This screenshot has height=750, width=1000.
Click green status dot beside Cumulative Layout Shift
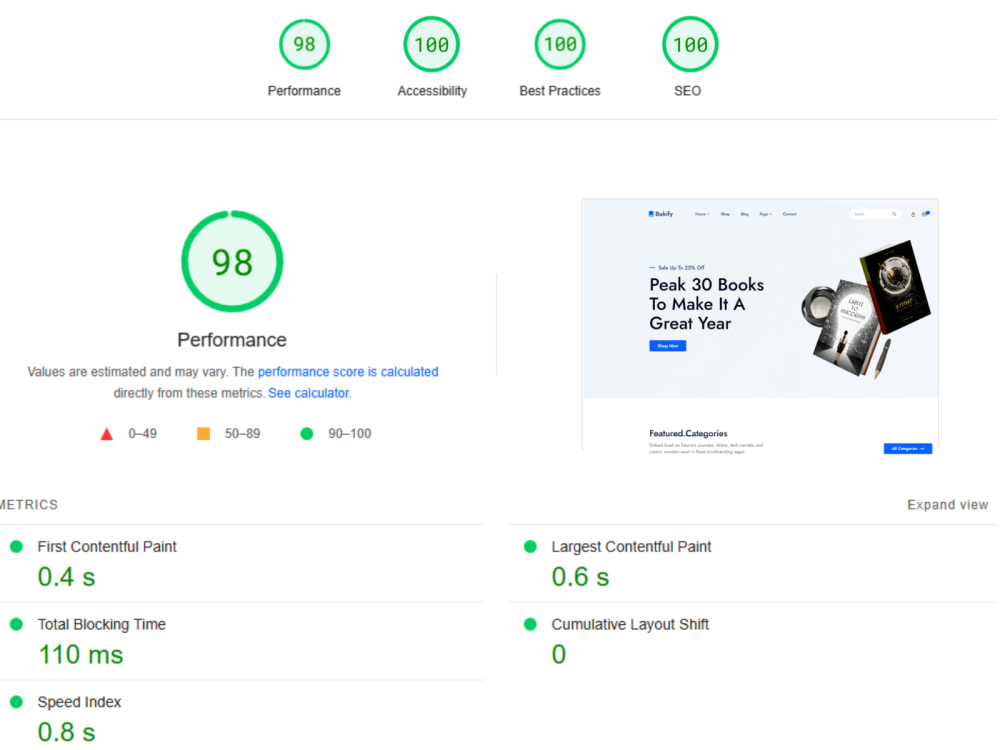(x=530, y=624)
